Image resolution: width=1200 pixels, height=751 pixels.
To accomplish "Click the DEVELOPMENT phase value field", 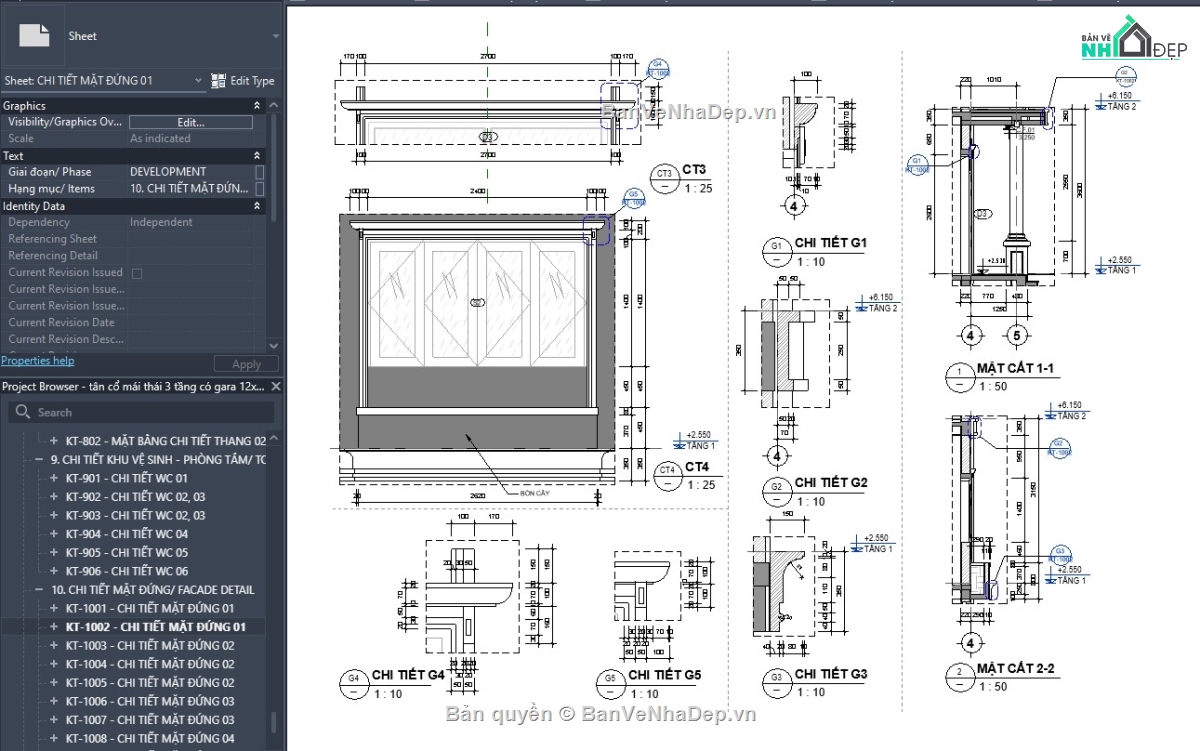I will (190, 172).
